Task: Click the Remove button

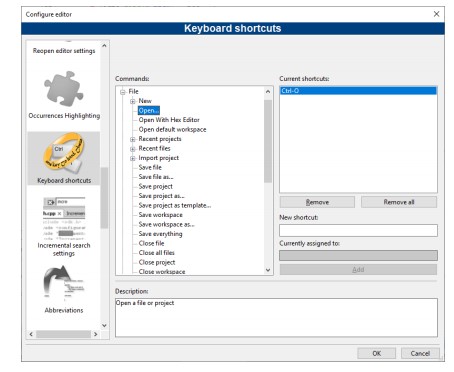Action: coord(317,202)
